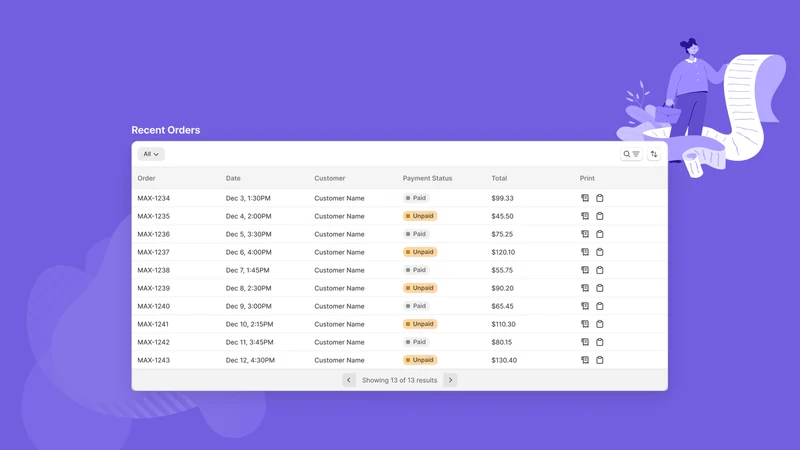Viewport: 800px width, 450px height.
Task: Go to next page of results
Action: (x=451, y=380)
